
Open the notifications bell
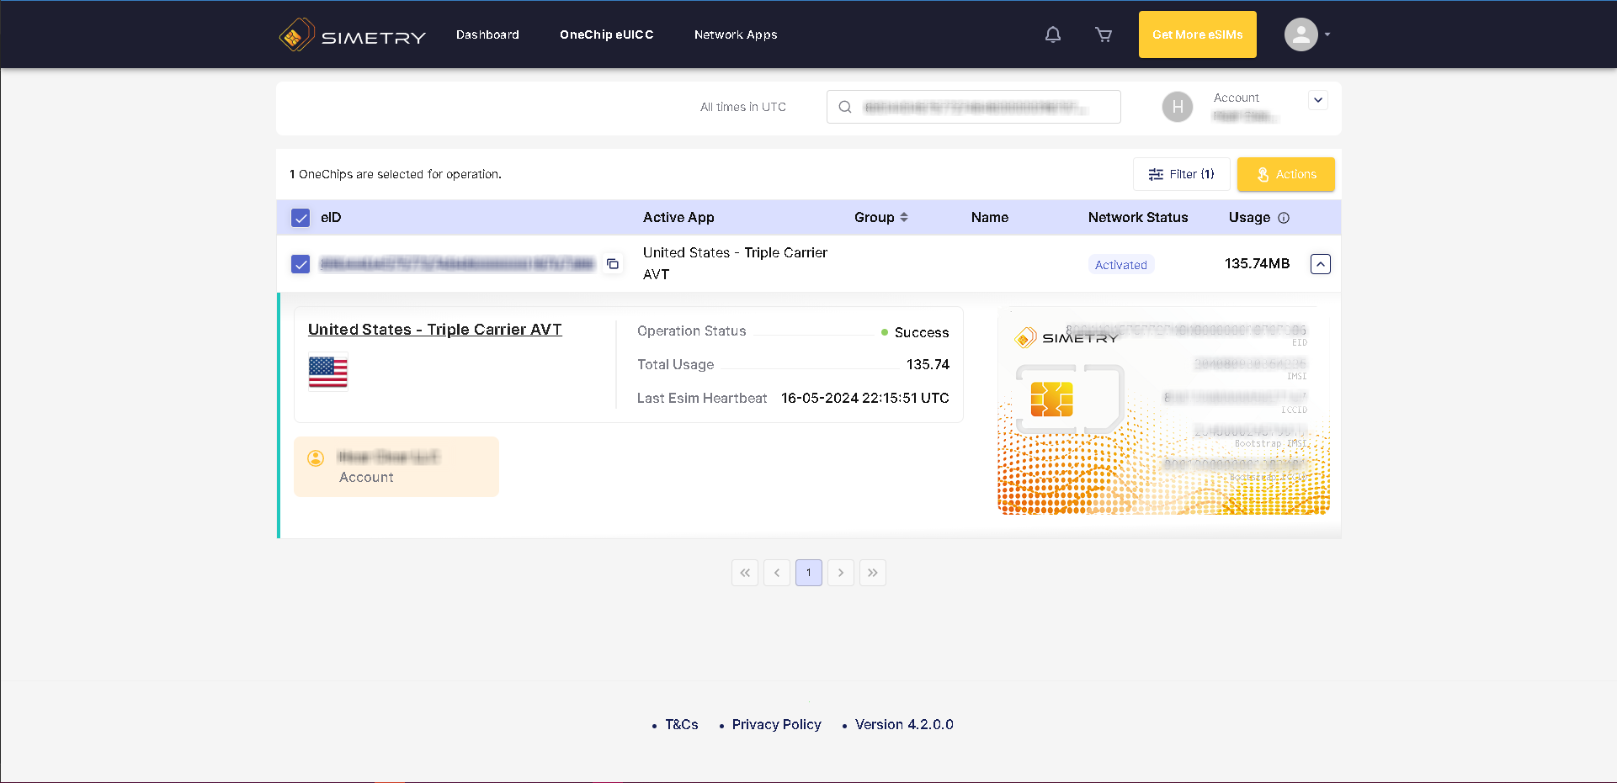(1053, 35)
